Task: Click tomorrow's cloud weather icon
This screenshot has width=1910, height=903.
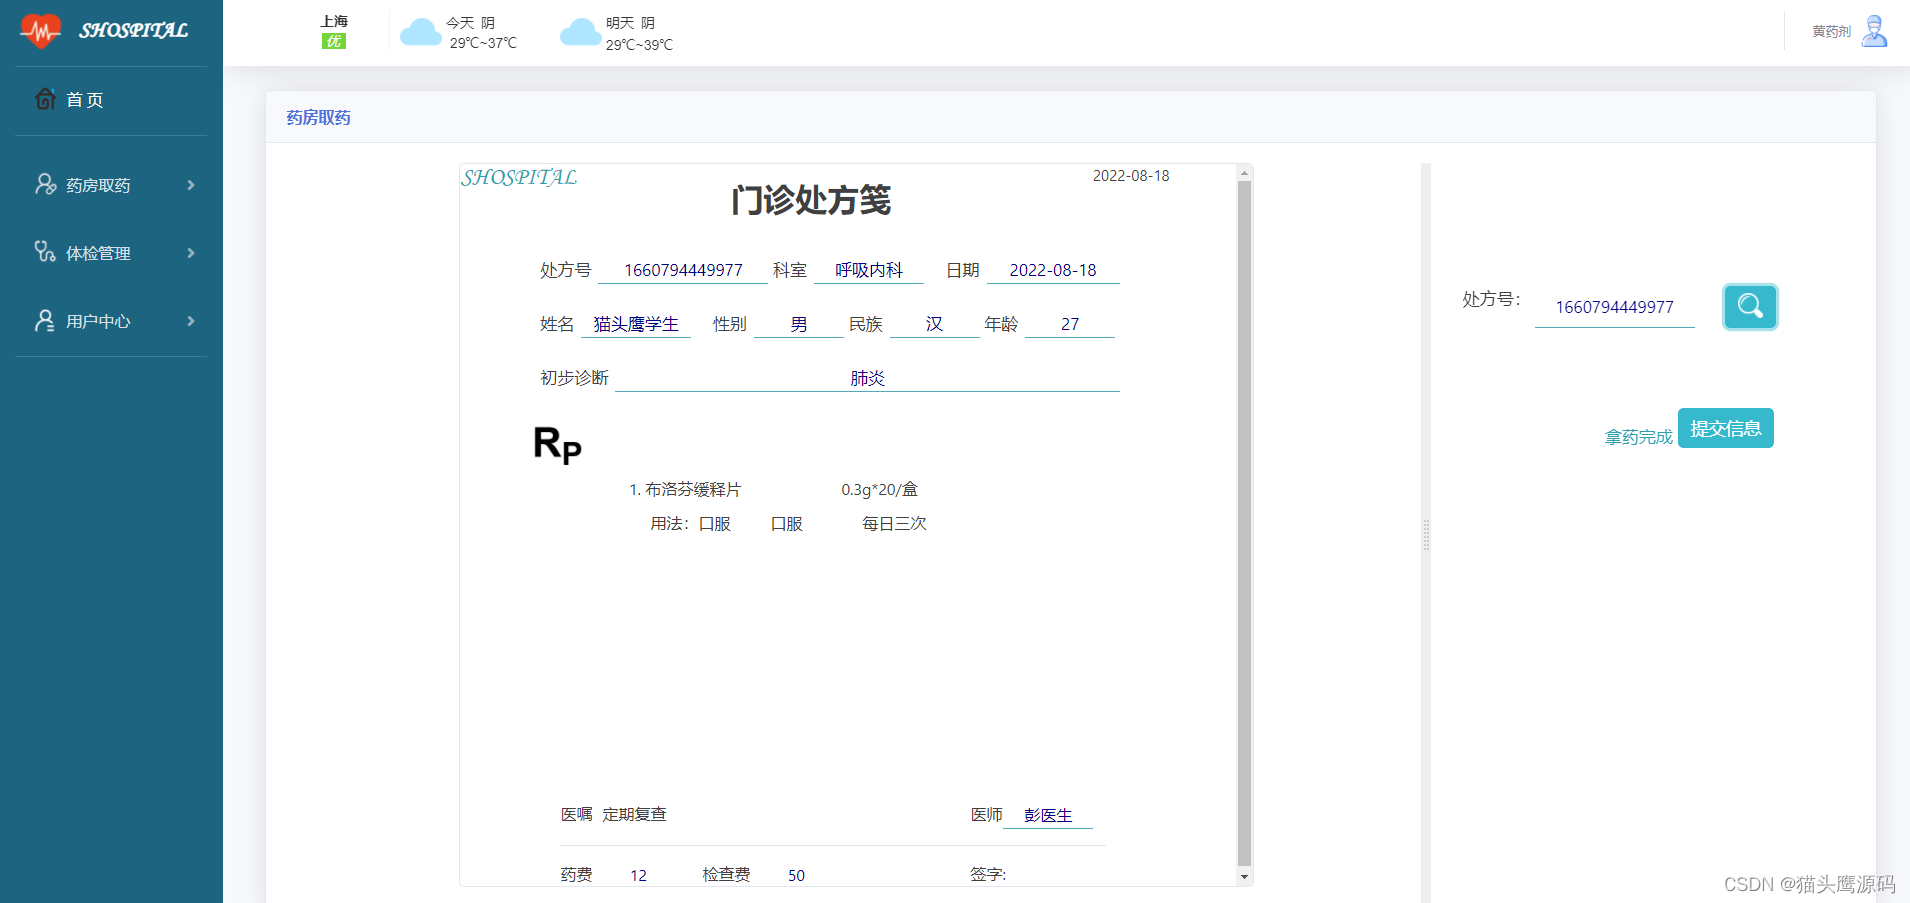Action: click(x=581, y=33)
